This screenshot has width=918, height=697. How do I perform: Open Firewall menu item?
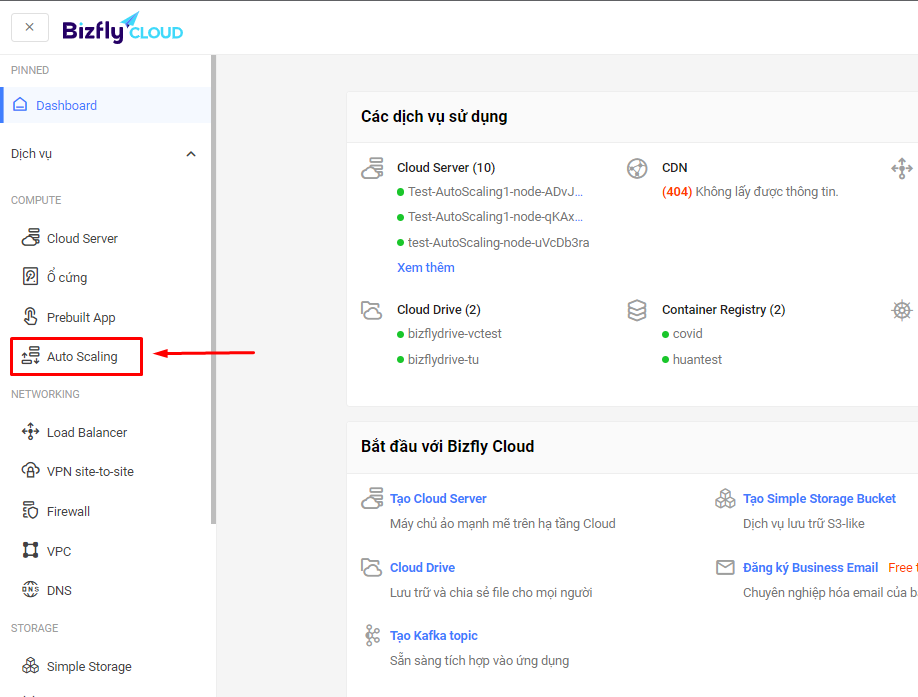pos(68,511)
